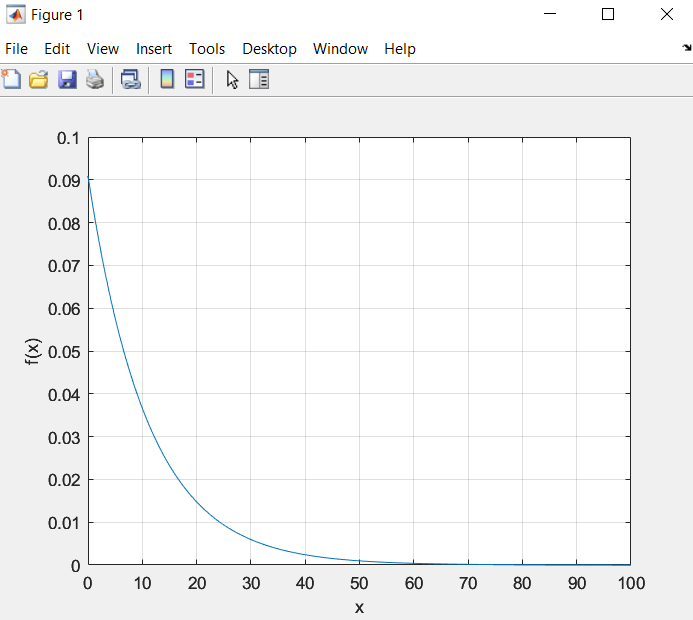Click the New Figure toolbar icon

[x=11, y=80]
